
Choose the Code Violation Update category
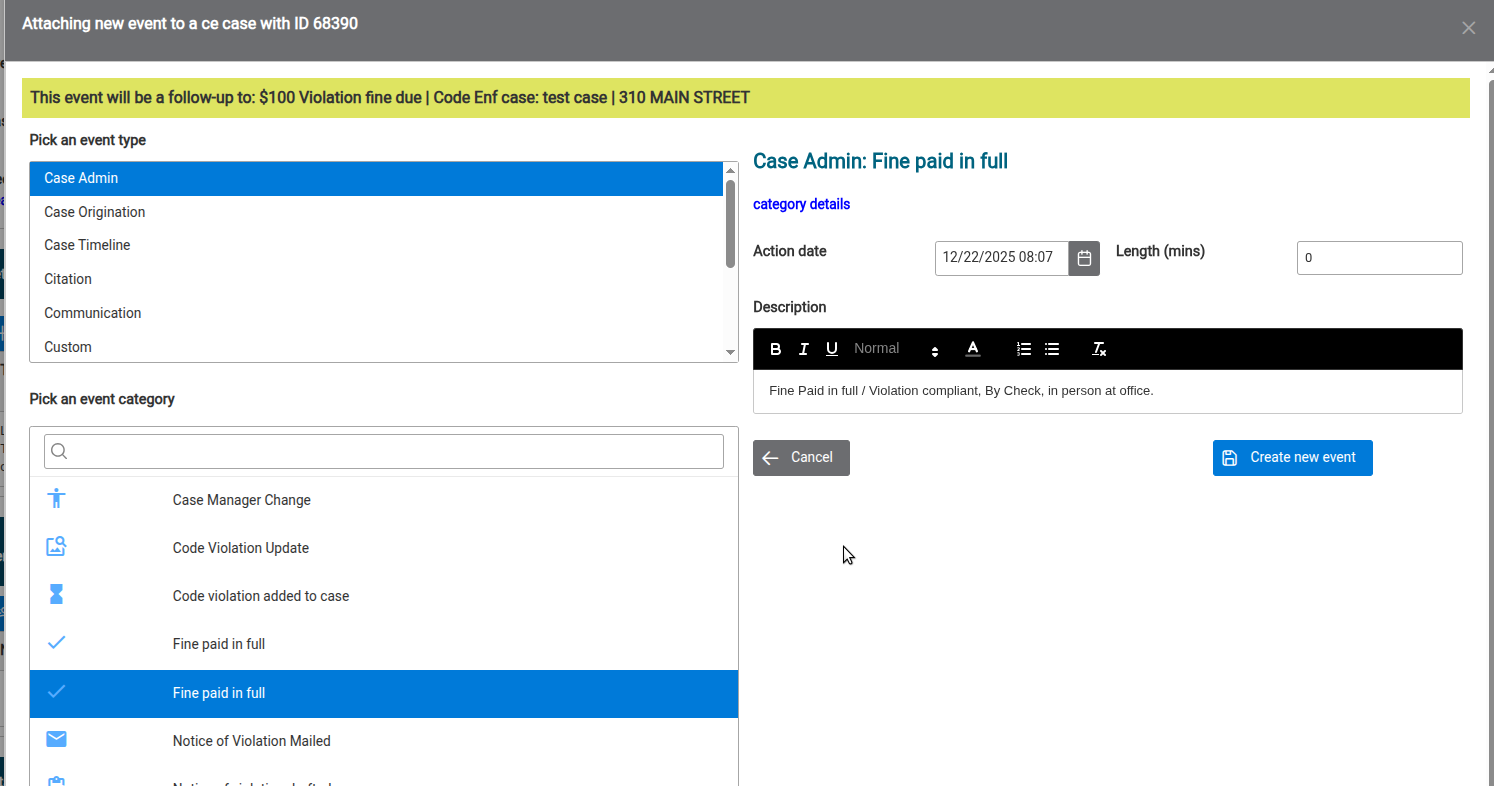coord(384,548)
